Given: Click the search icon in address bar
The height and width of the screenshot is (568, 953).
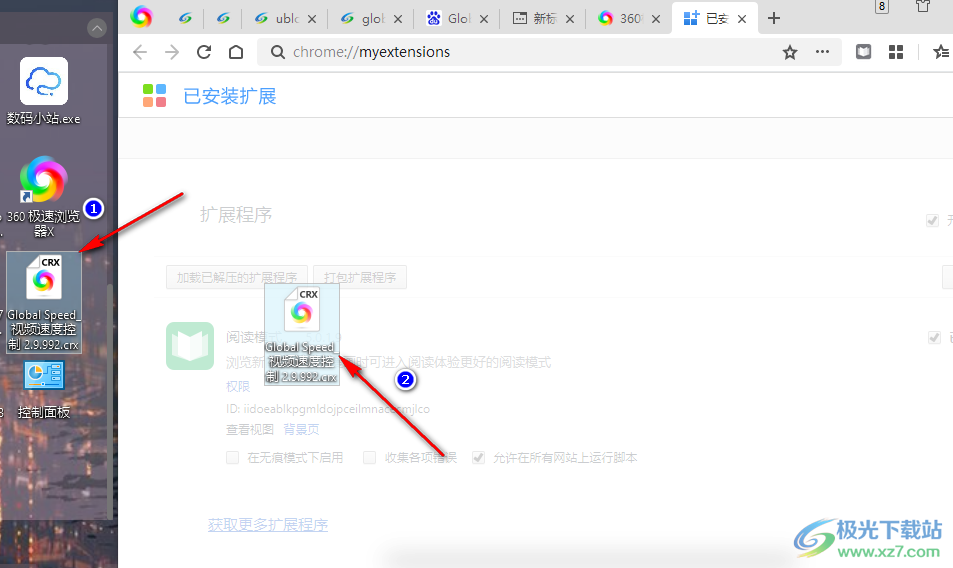Looking at the screenshot, I should 277,52.
